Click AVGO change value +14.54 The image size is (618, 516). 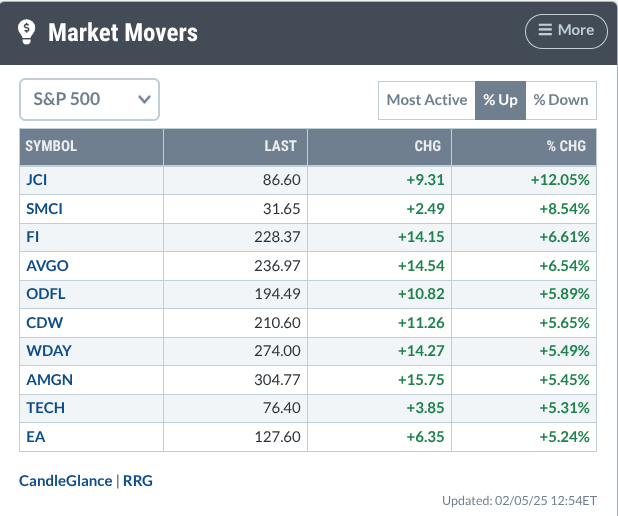coord(421,266)
